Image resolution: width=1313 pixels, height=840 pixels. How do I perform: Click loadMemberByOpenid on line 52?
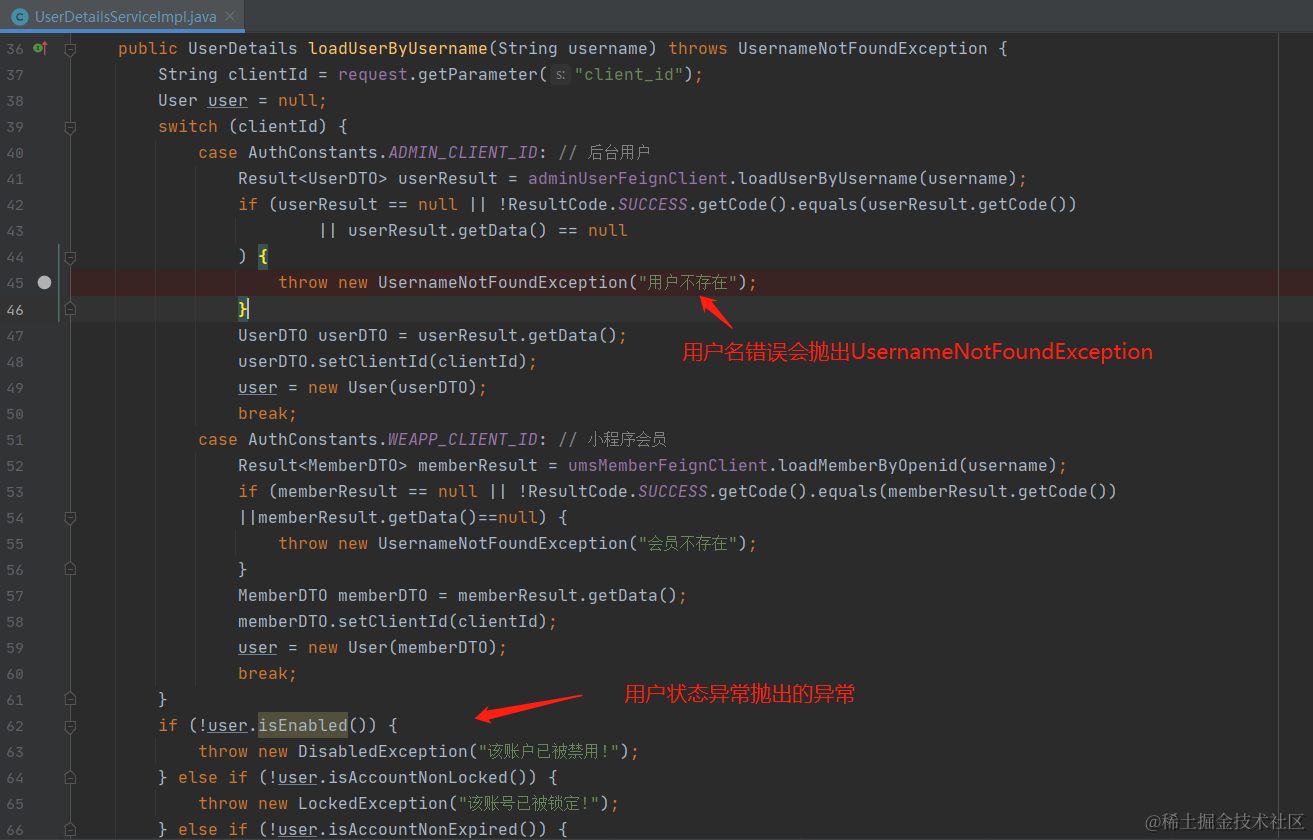pyautogui.click(x=868, y=465)
